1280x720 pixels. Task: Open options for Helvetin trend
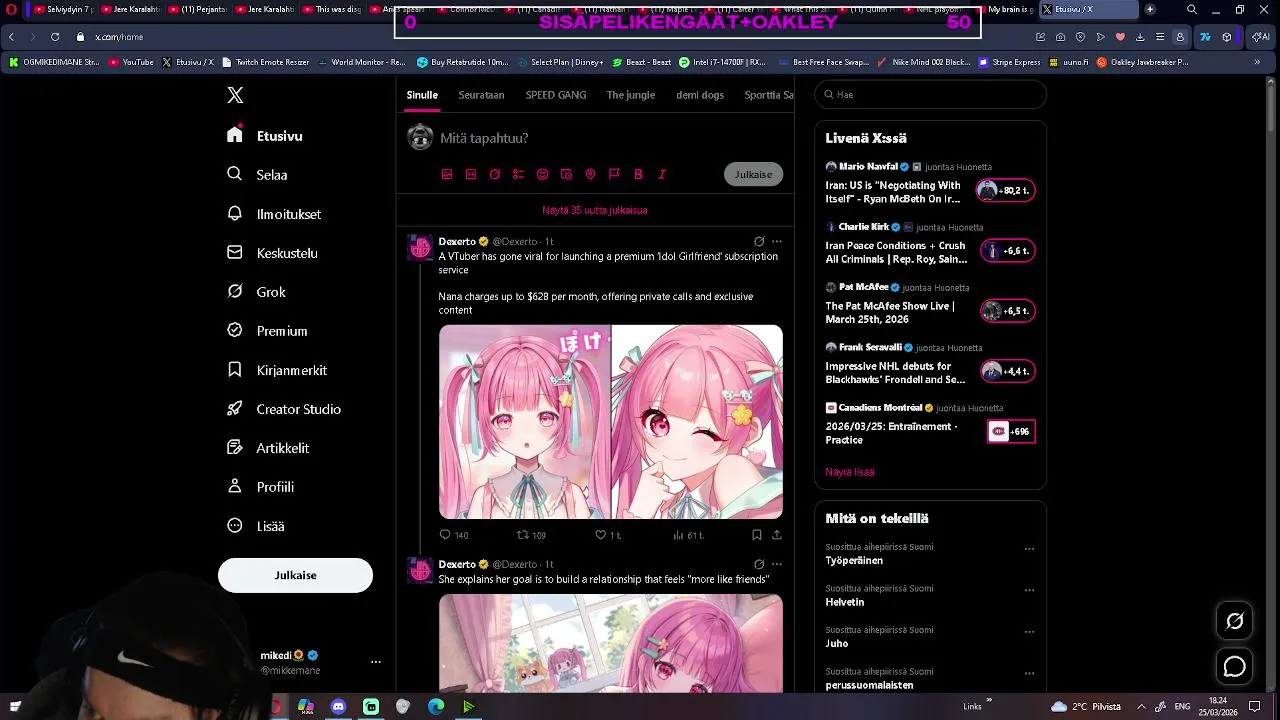[1029, 590]
